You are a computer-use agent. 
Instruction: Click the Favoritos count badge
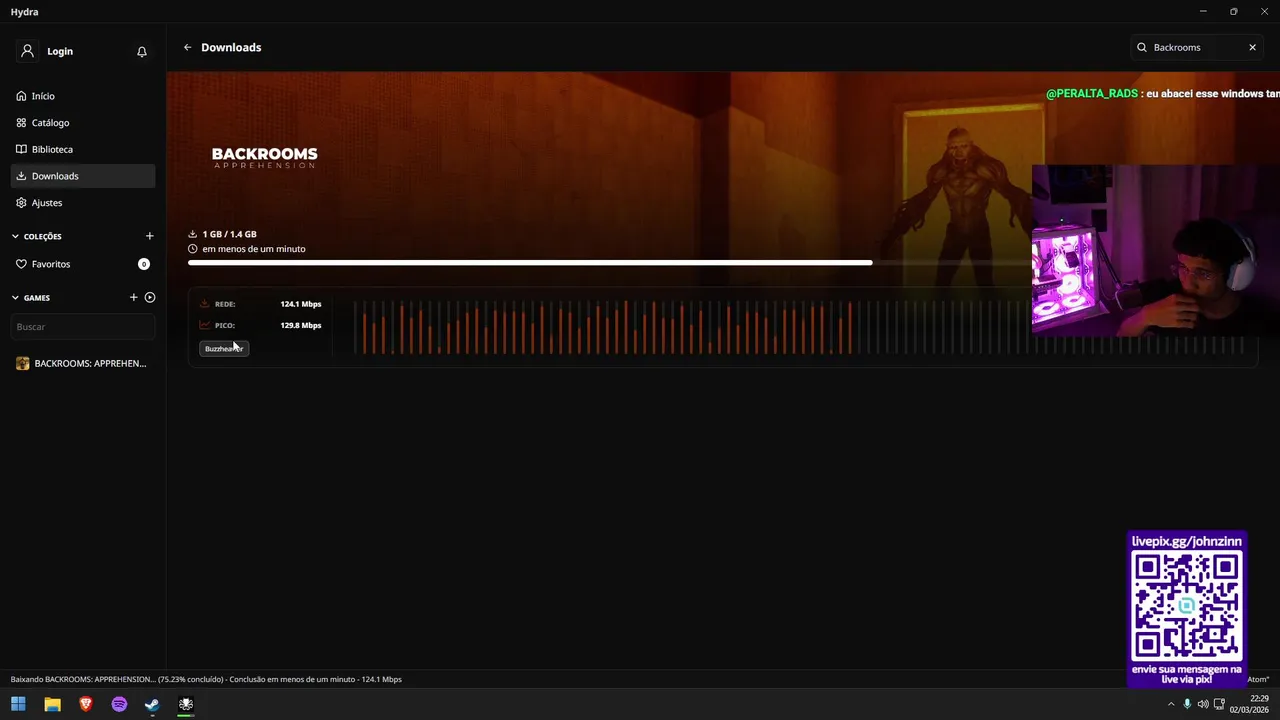click(x=144, y=264)
